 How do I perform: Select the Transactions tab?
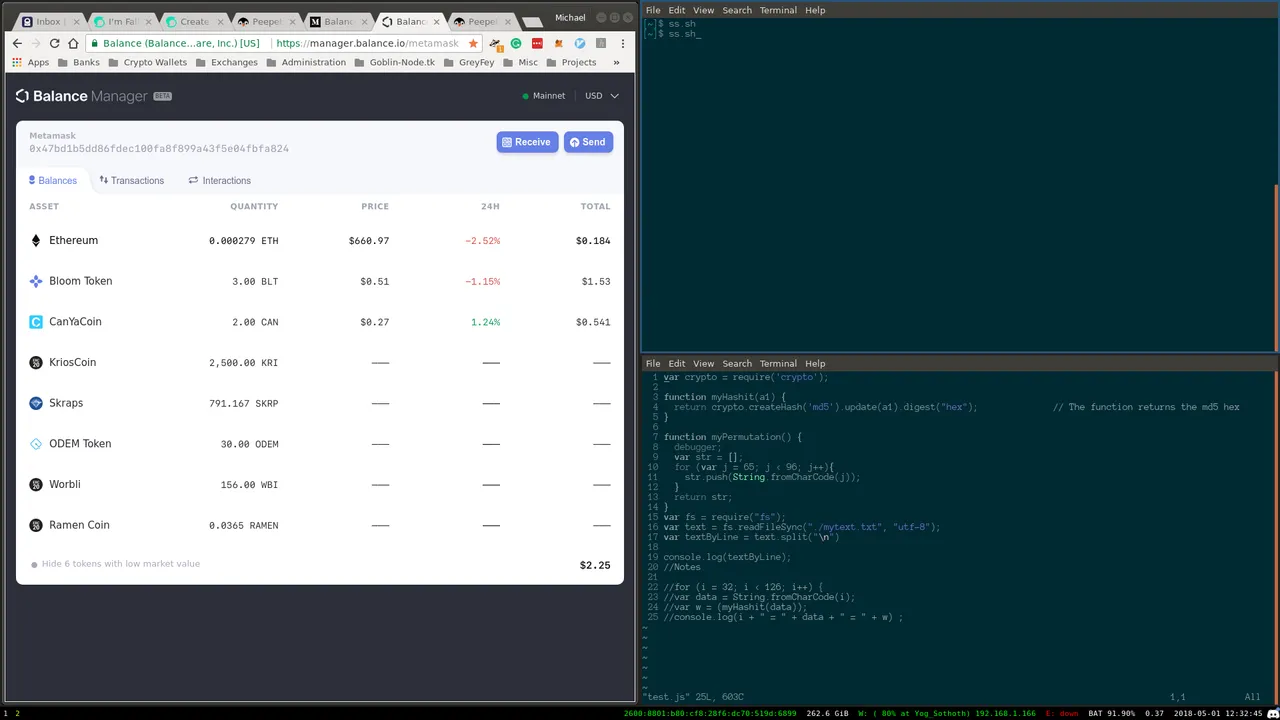coord(131,181)
